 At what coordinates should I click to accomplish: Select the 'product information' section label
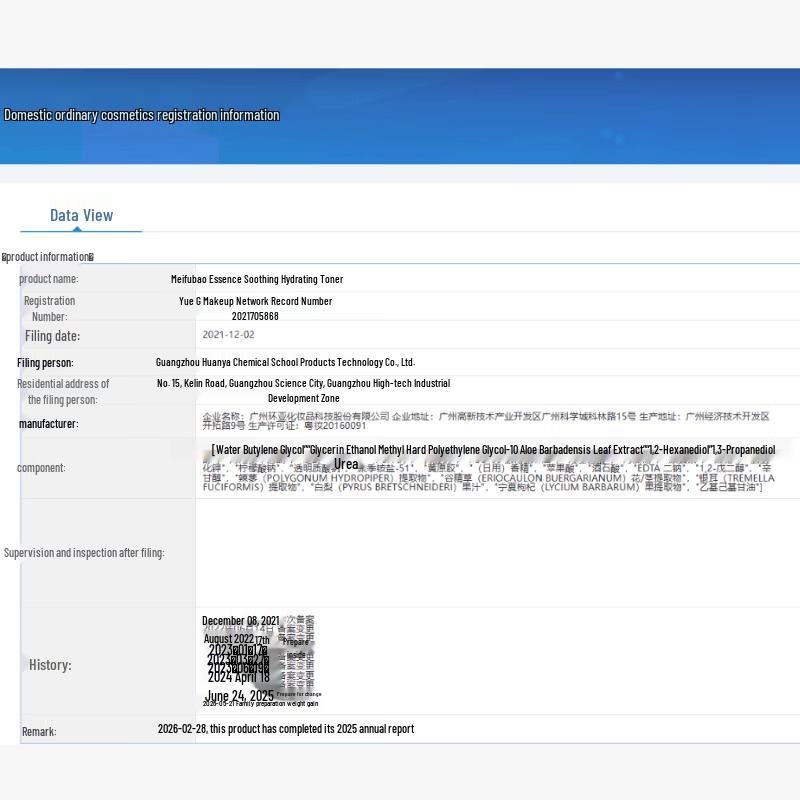(x=48, y=257)
